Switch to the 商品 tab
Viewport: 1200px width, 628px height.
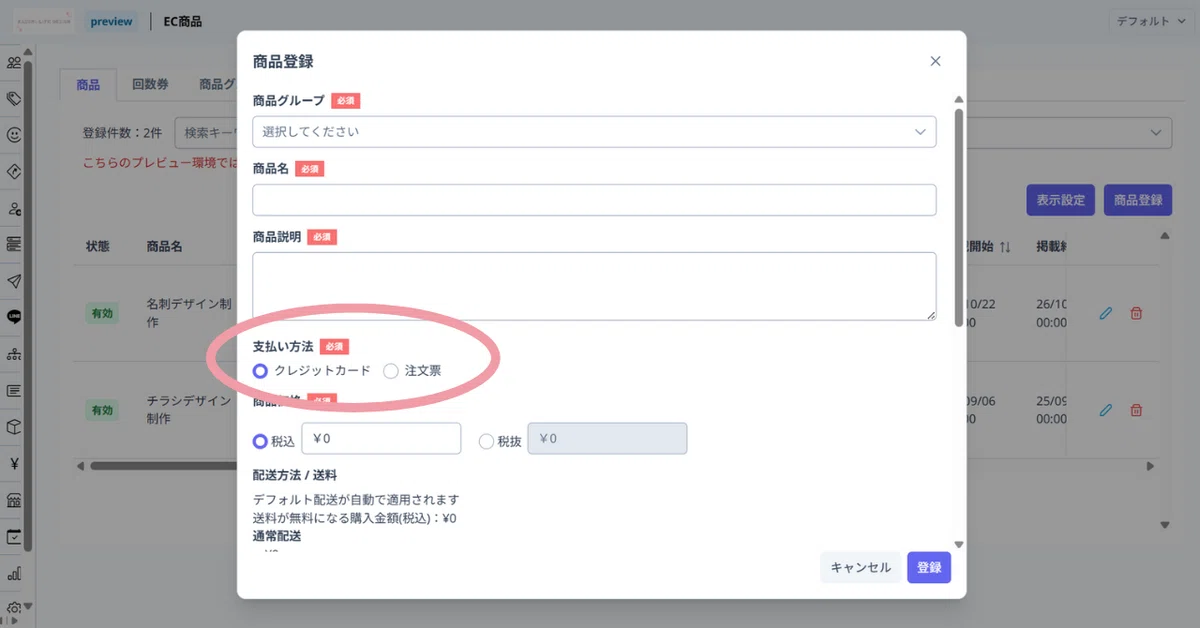pos(88,85)
